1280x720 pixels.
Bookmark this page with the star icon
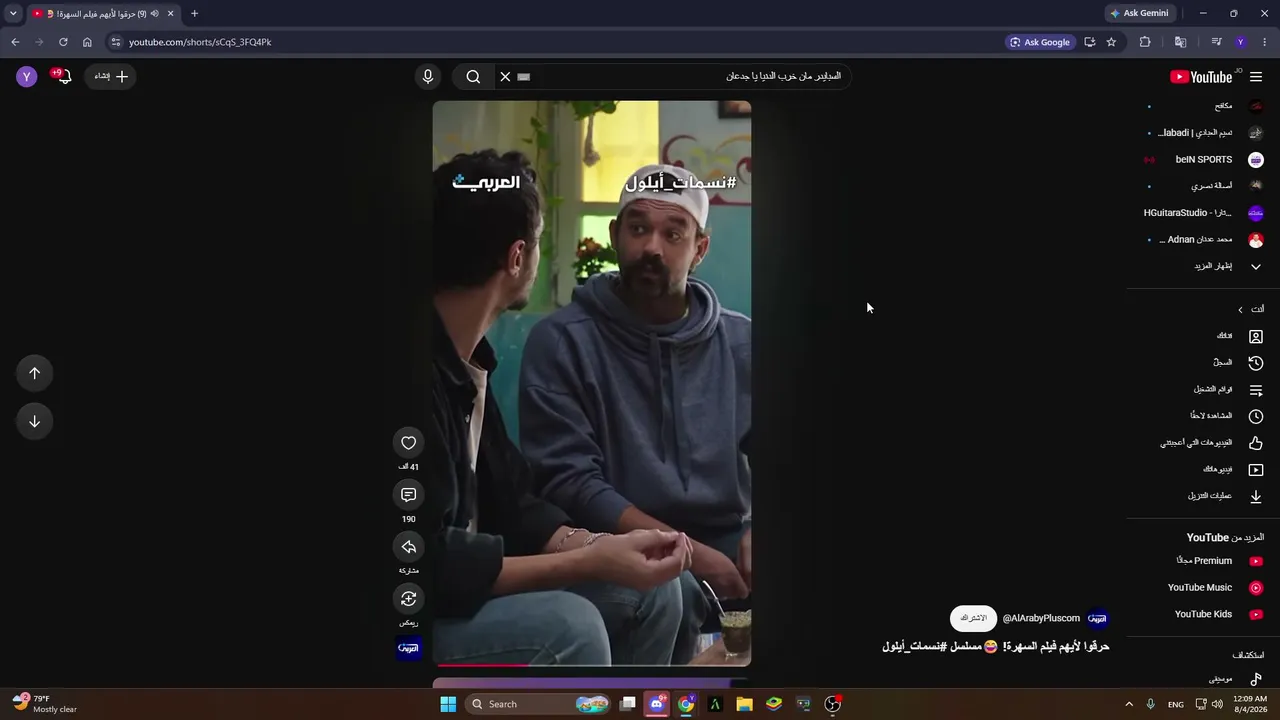pyautogui.click(x=1111, y=42)
